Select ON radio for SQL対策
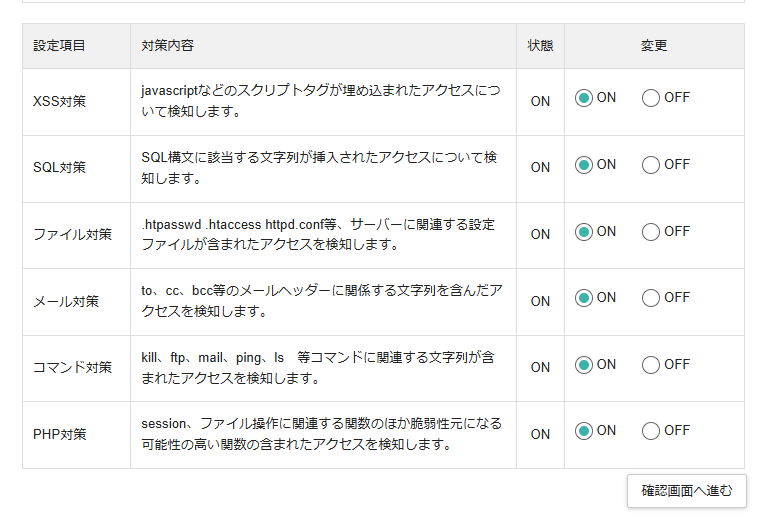This screenshot has width=767, height=519. click(584, 165)
